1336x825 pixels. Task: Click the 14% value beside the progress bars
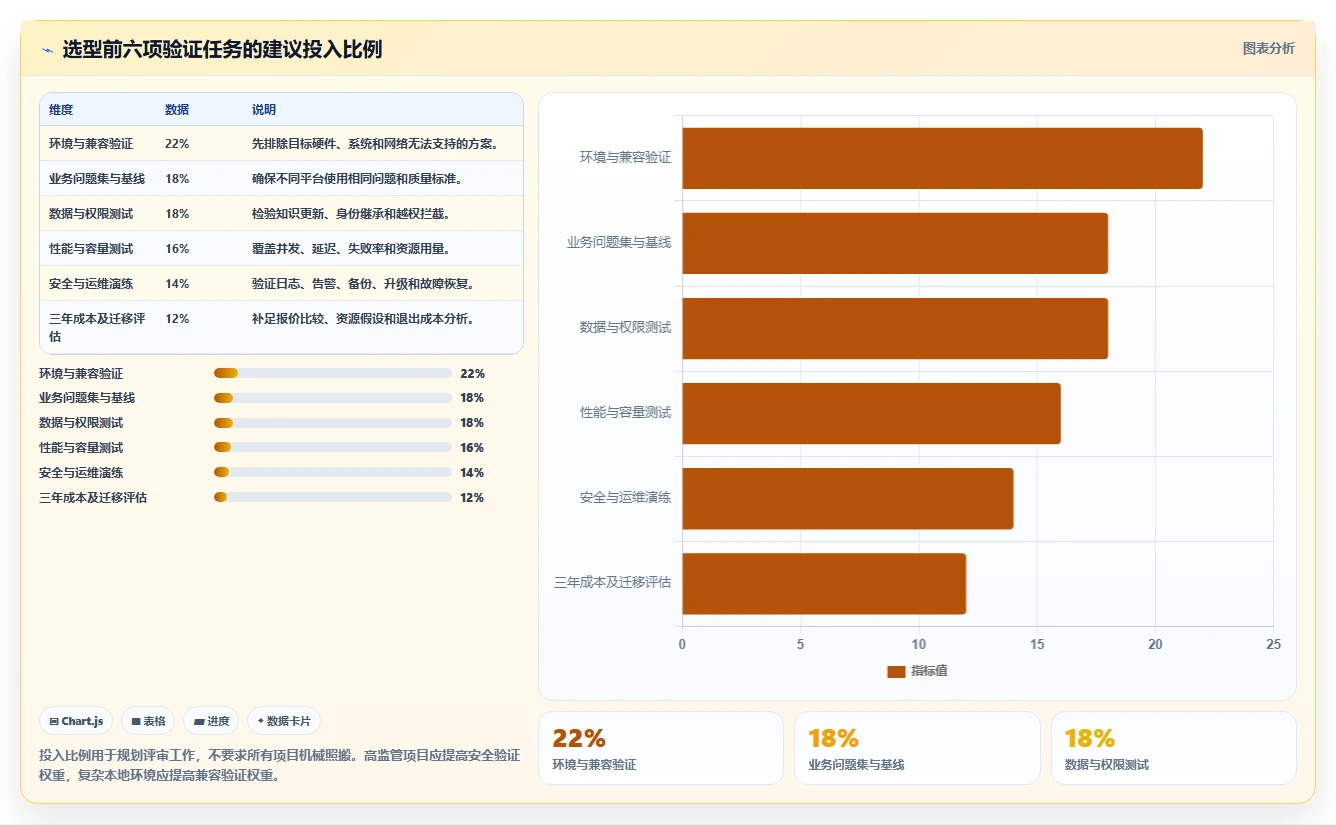[472, 472]
